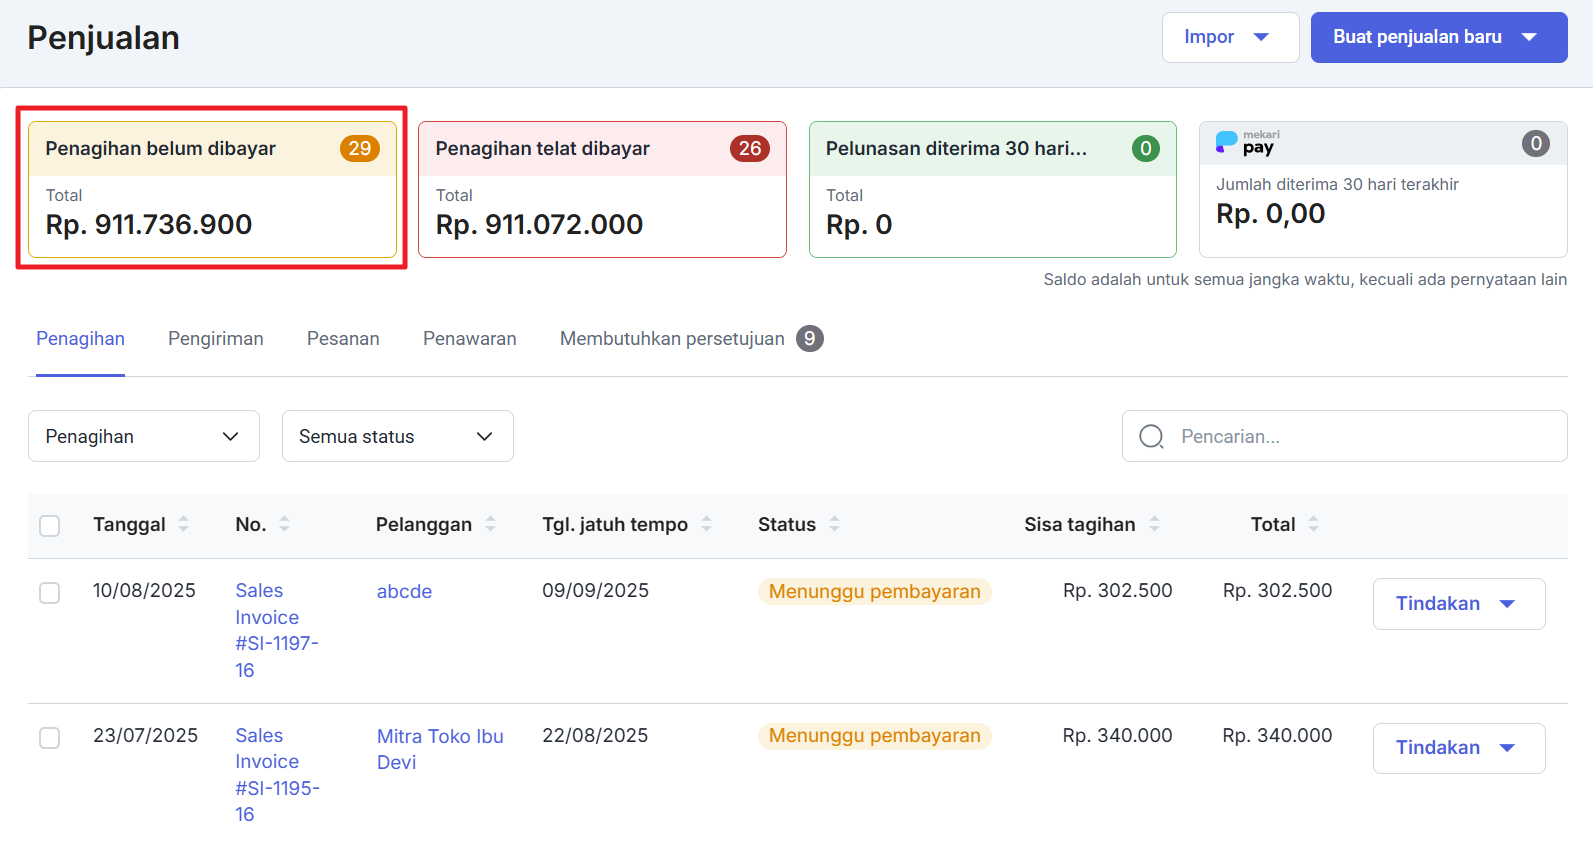Sort by Sisa tagihan arrows
This screenshot has width=1593, height=841.
click(1154, 524)
